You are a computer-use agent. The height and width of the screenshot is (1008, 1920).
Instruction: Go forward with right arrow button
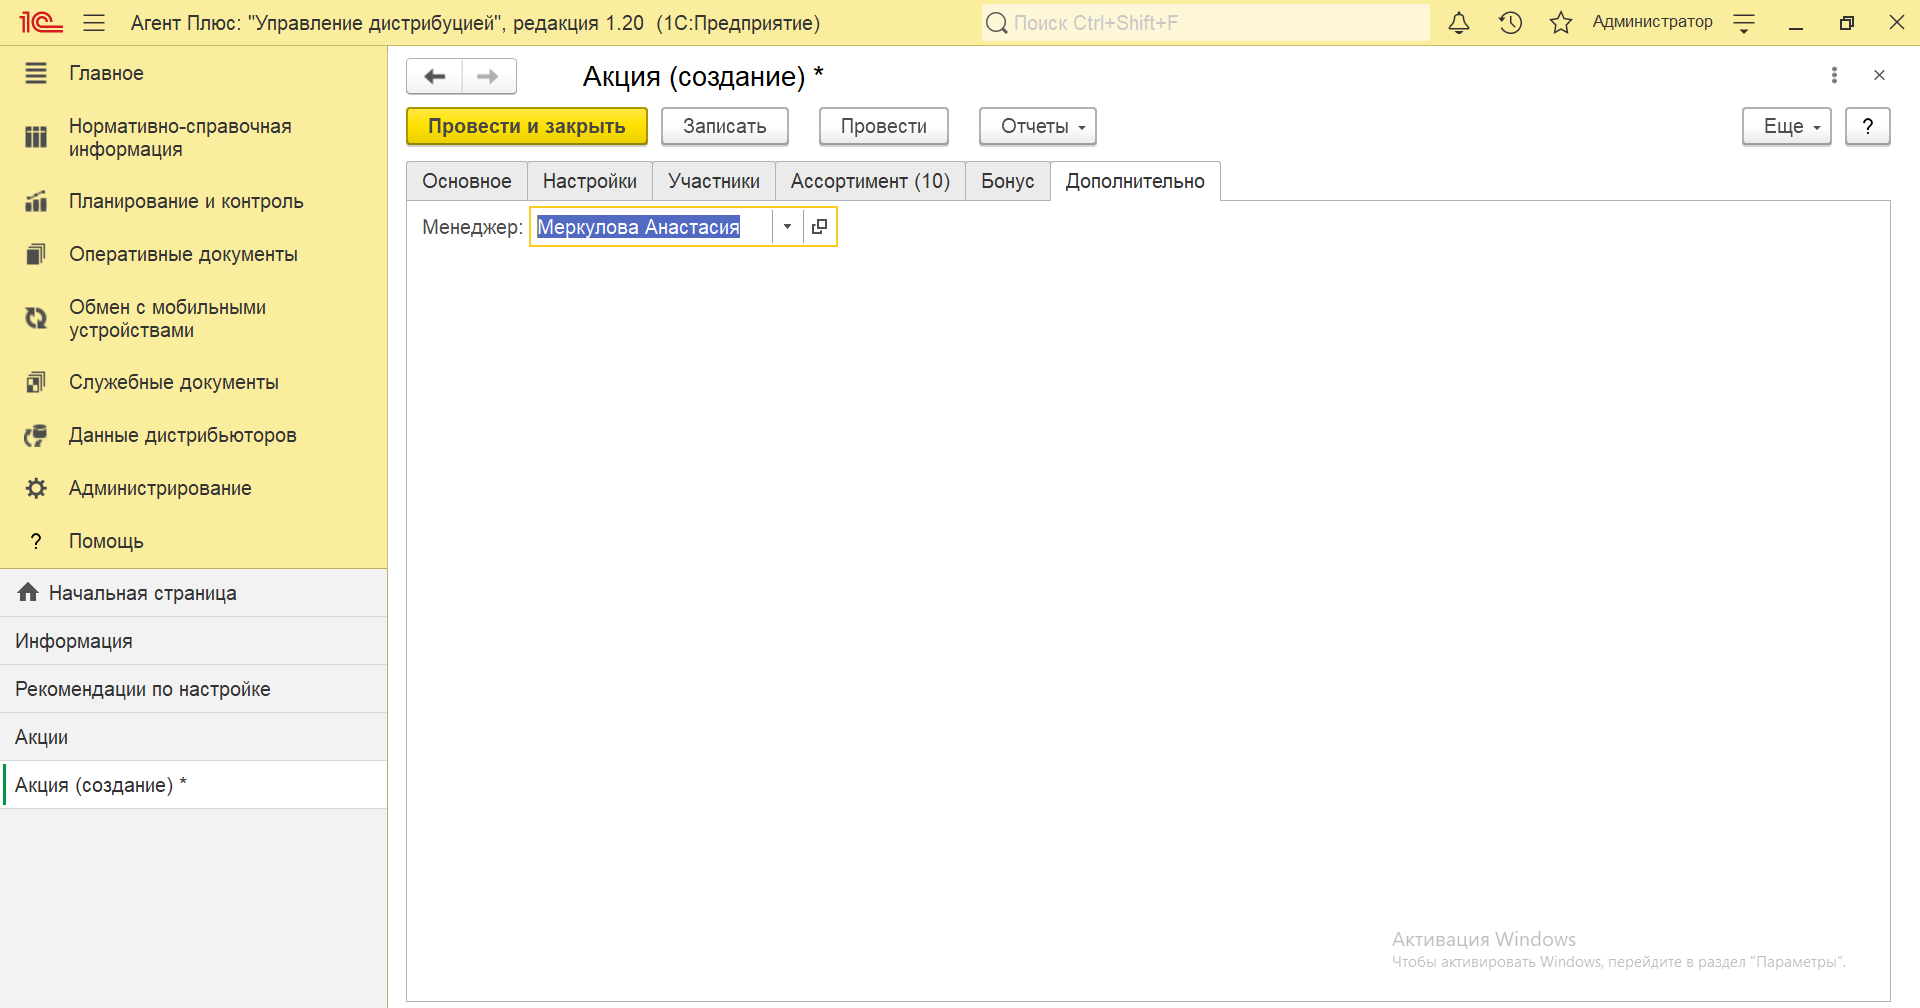pyautogui.click(x=488, y=76)
